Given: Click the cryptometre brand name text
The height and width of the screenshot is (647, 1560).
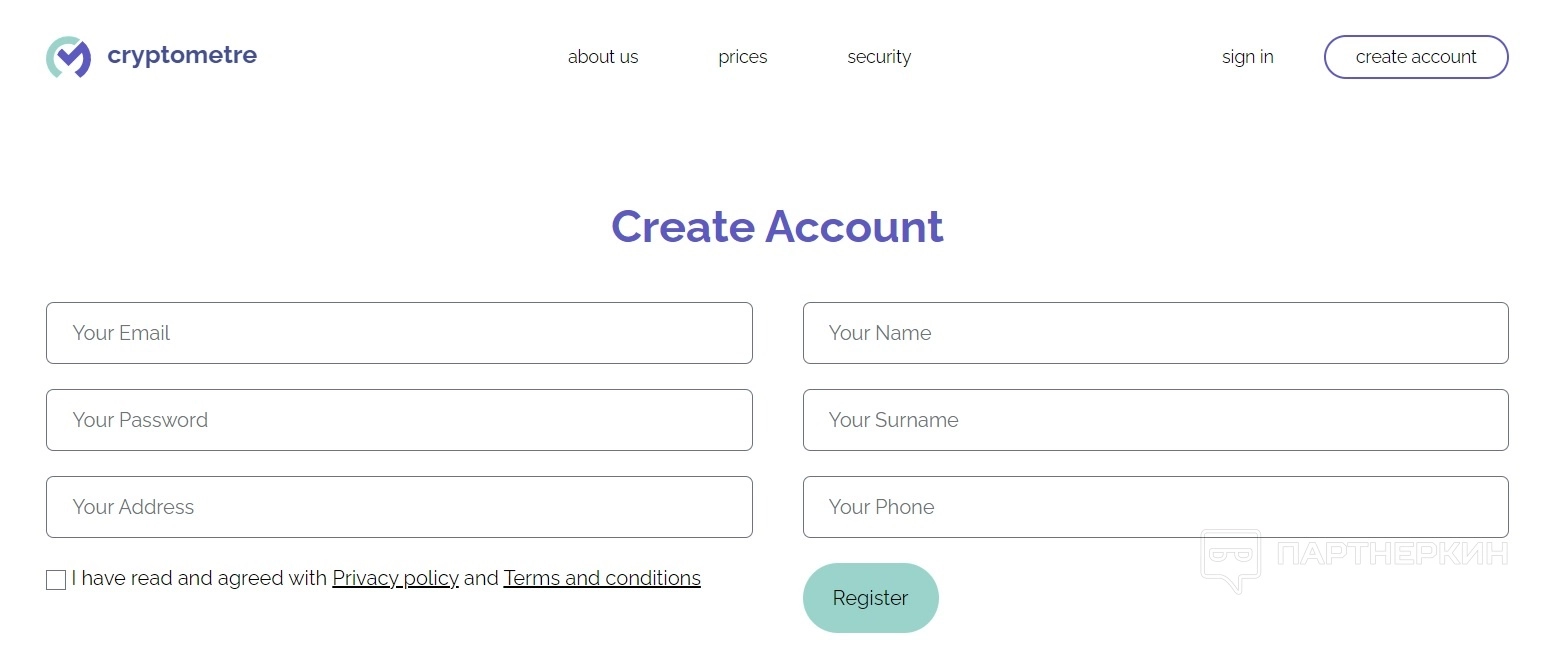Looking at the screenshot, I should coord(182,56).
